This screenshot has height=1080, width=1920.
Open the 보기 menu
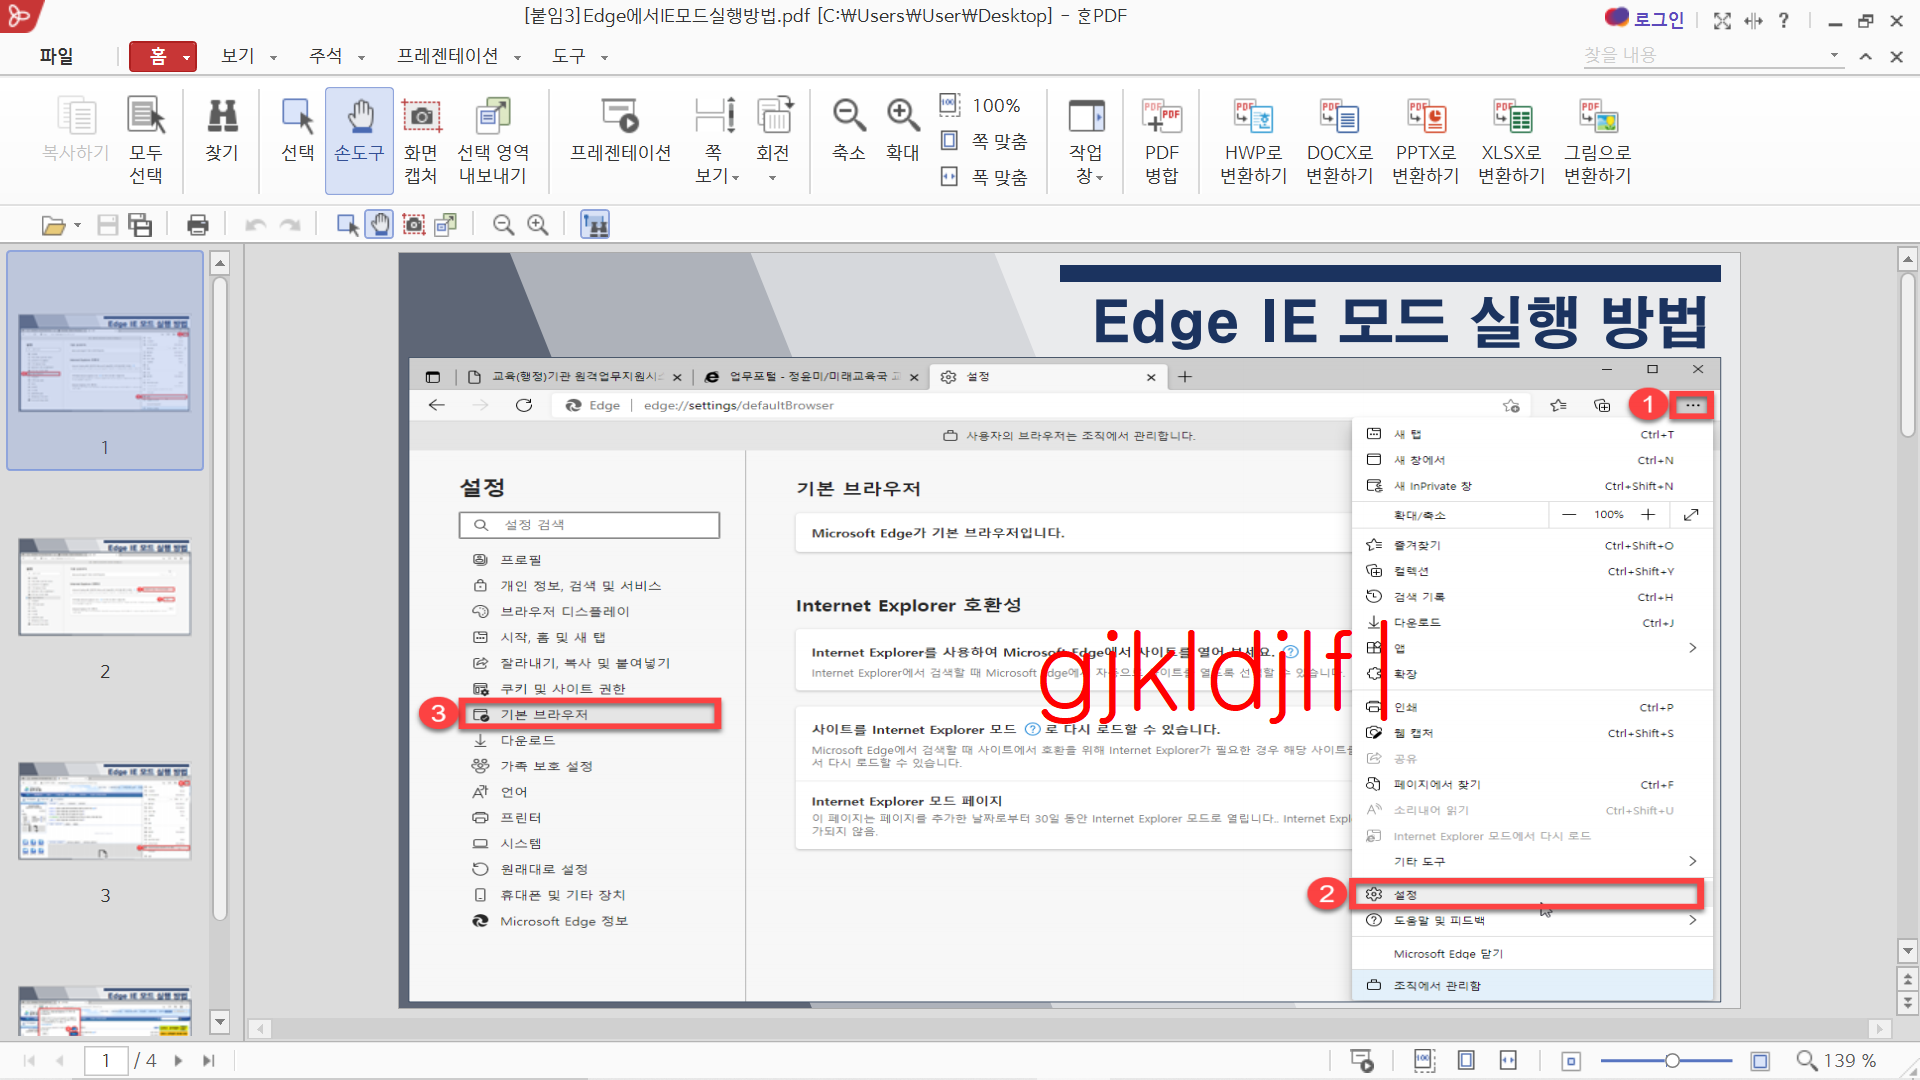(x=238, y=56)
